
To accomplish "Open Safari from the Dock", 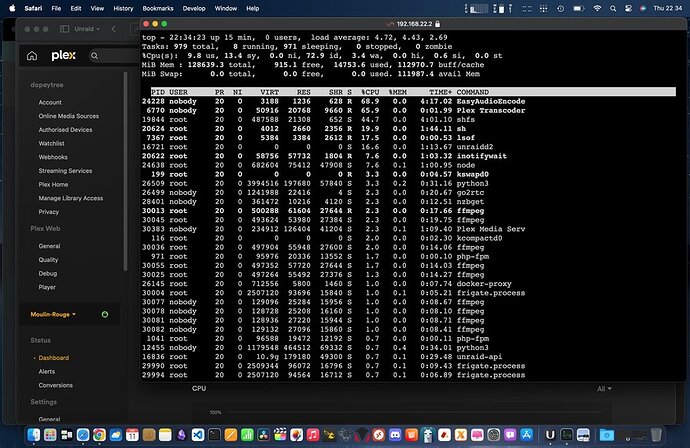I will (83, 435).
